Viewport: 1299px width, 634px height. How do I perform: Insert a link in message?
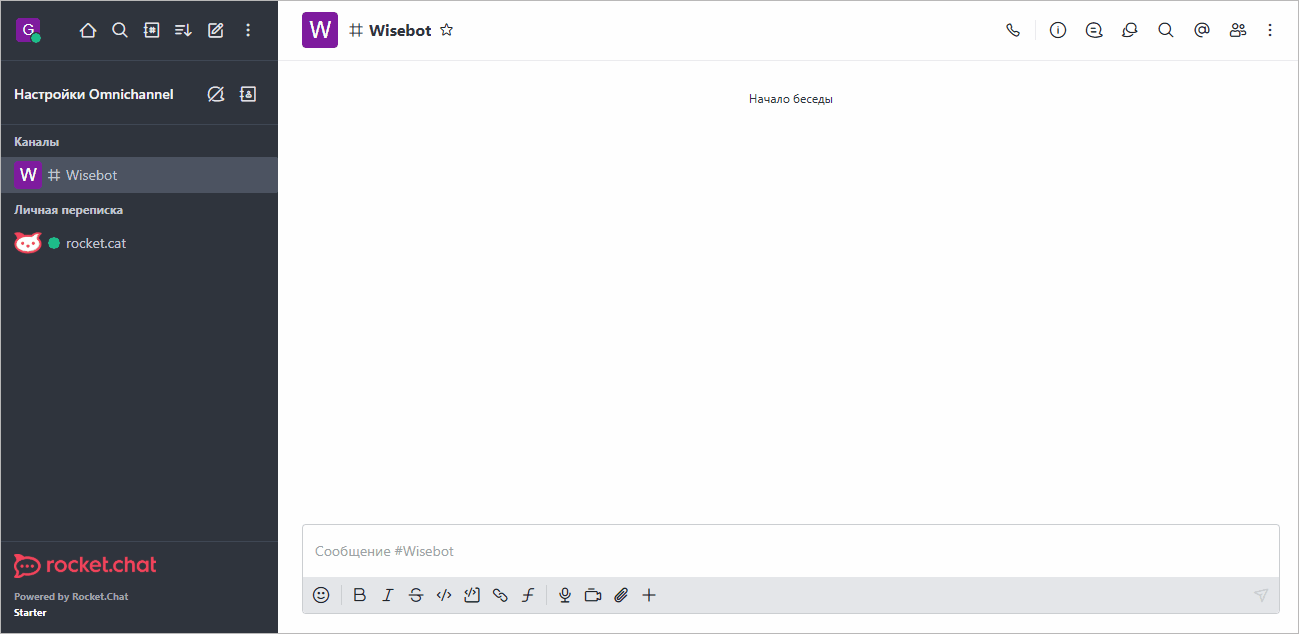click(500, 595)
